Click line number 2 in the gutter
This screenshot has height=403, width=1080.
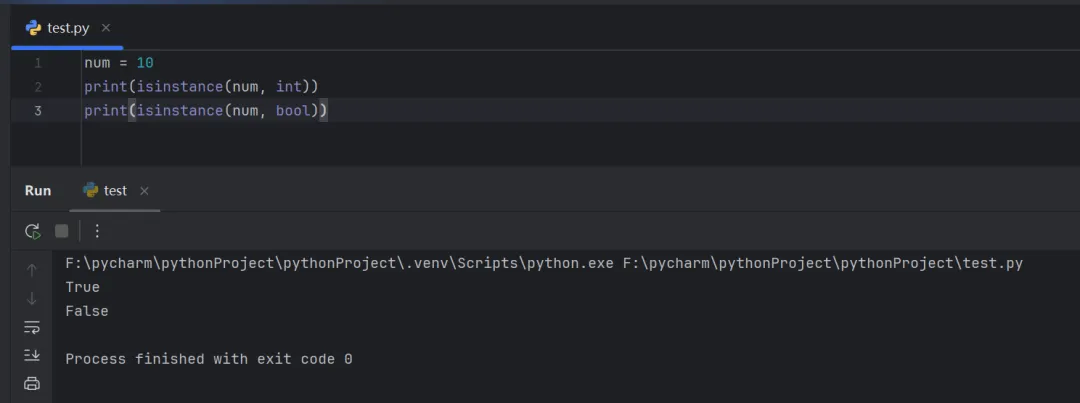[38, 87]
